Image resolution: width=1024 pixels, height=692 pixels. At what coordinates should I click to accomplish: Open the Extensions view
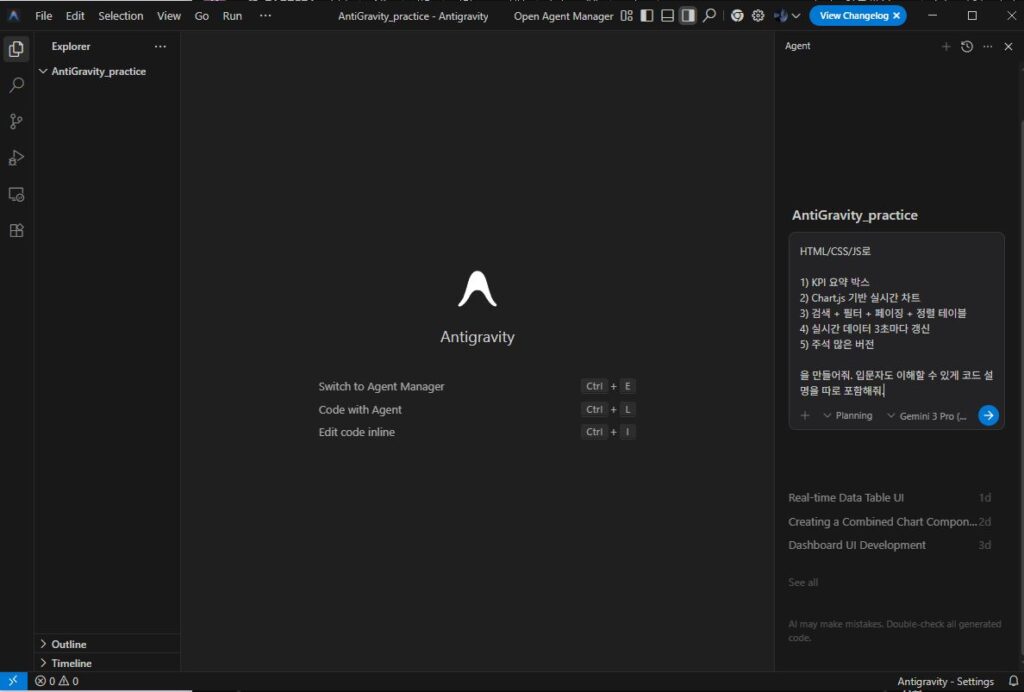15,230
